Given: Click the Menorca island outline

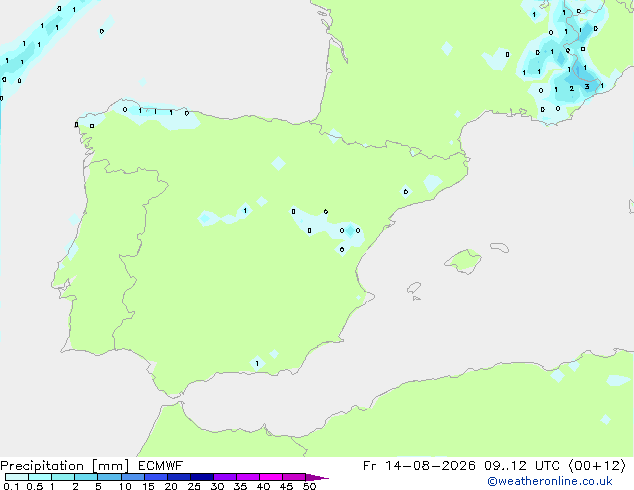Looking at the screenshot, I should click(x=499, y=247).
